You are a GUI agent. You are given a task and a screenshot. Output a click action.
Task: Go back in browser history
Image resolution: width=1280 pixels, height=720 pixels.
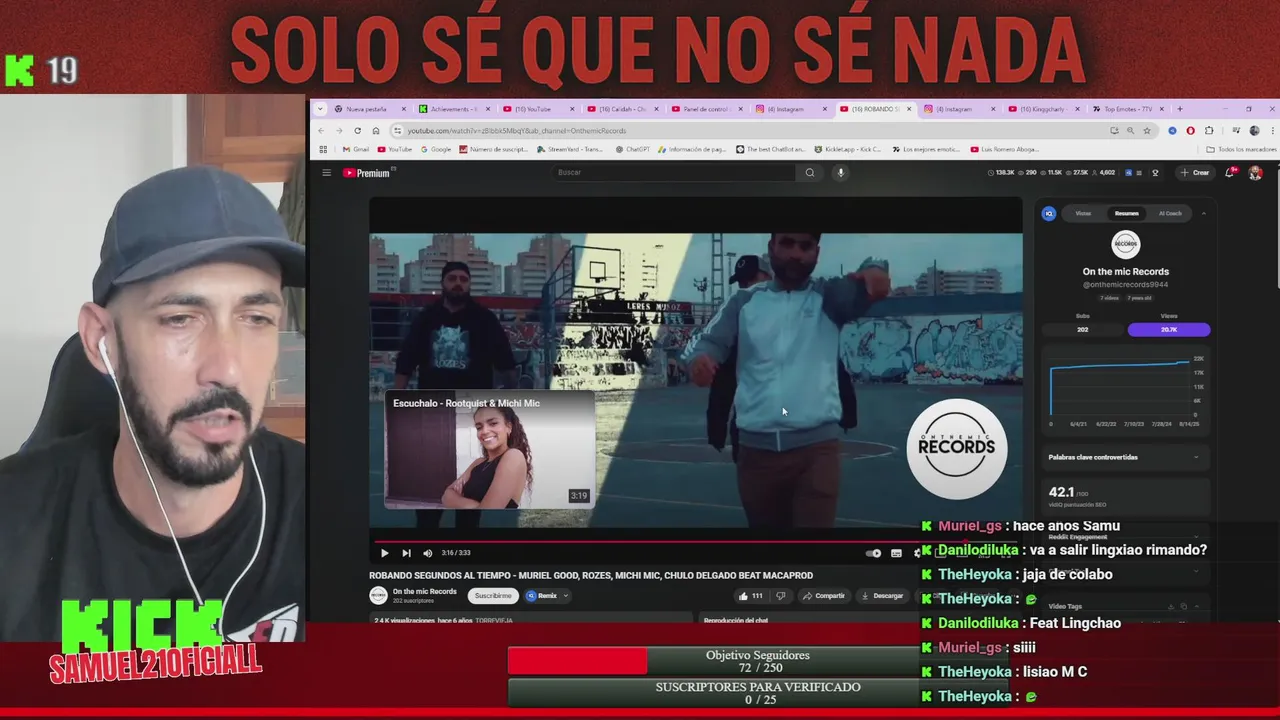321,131
